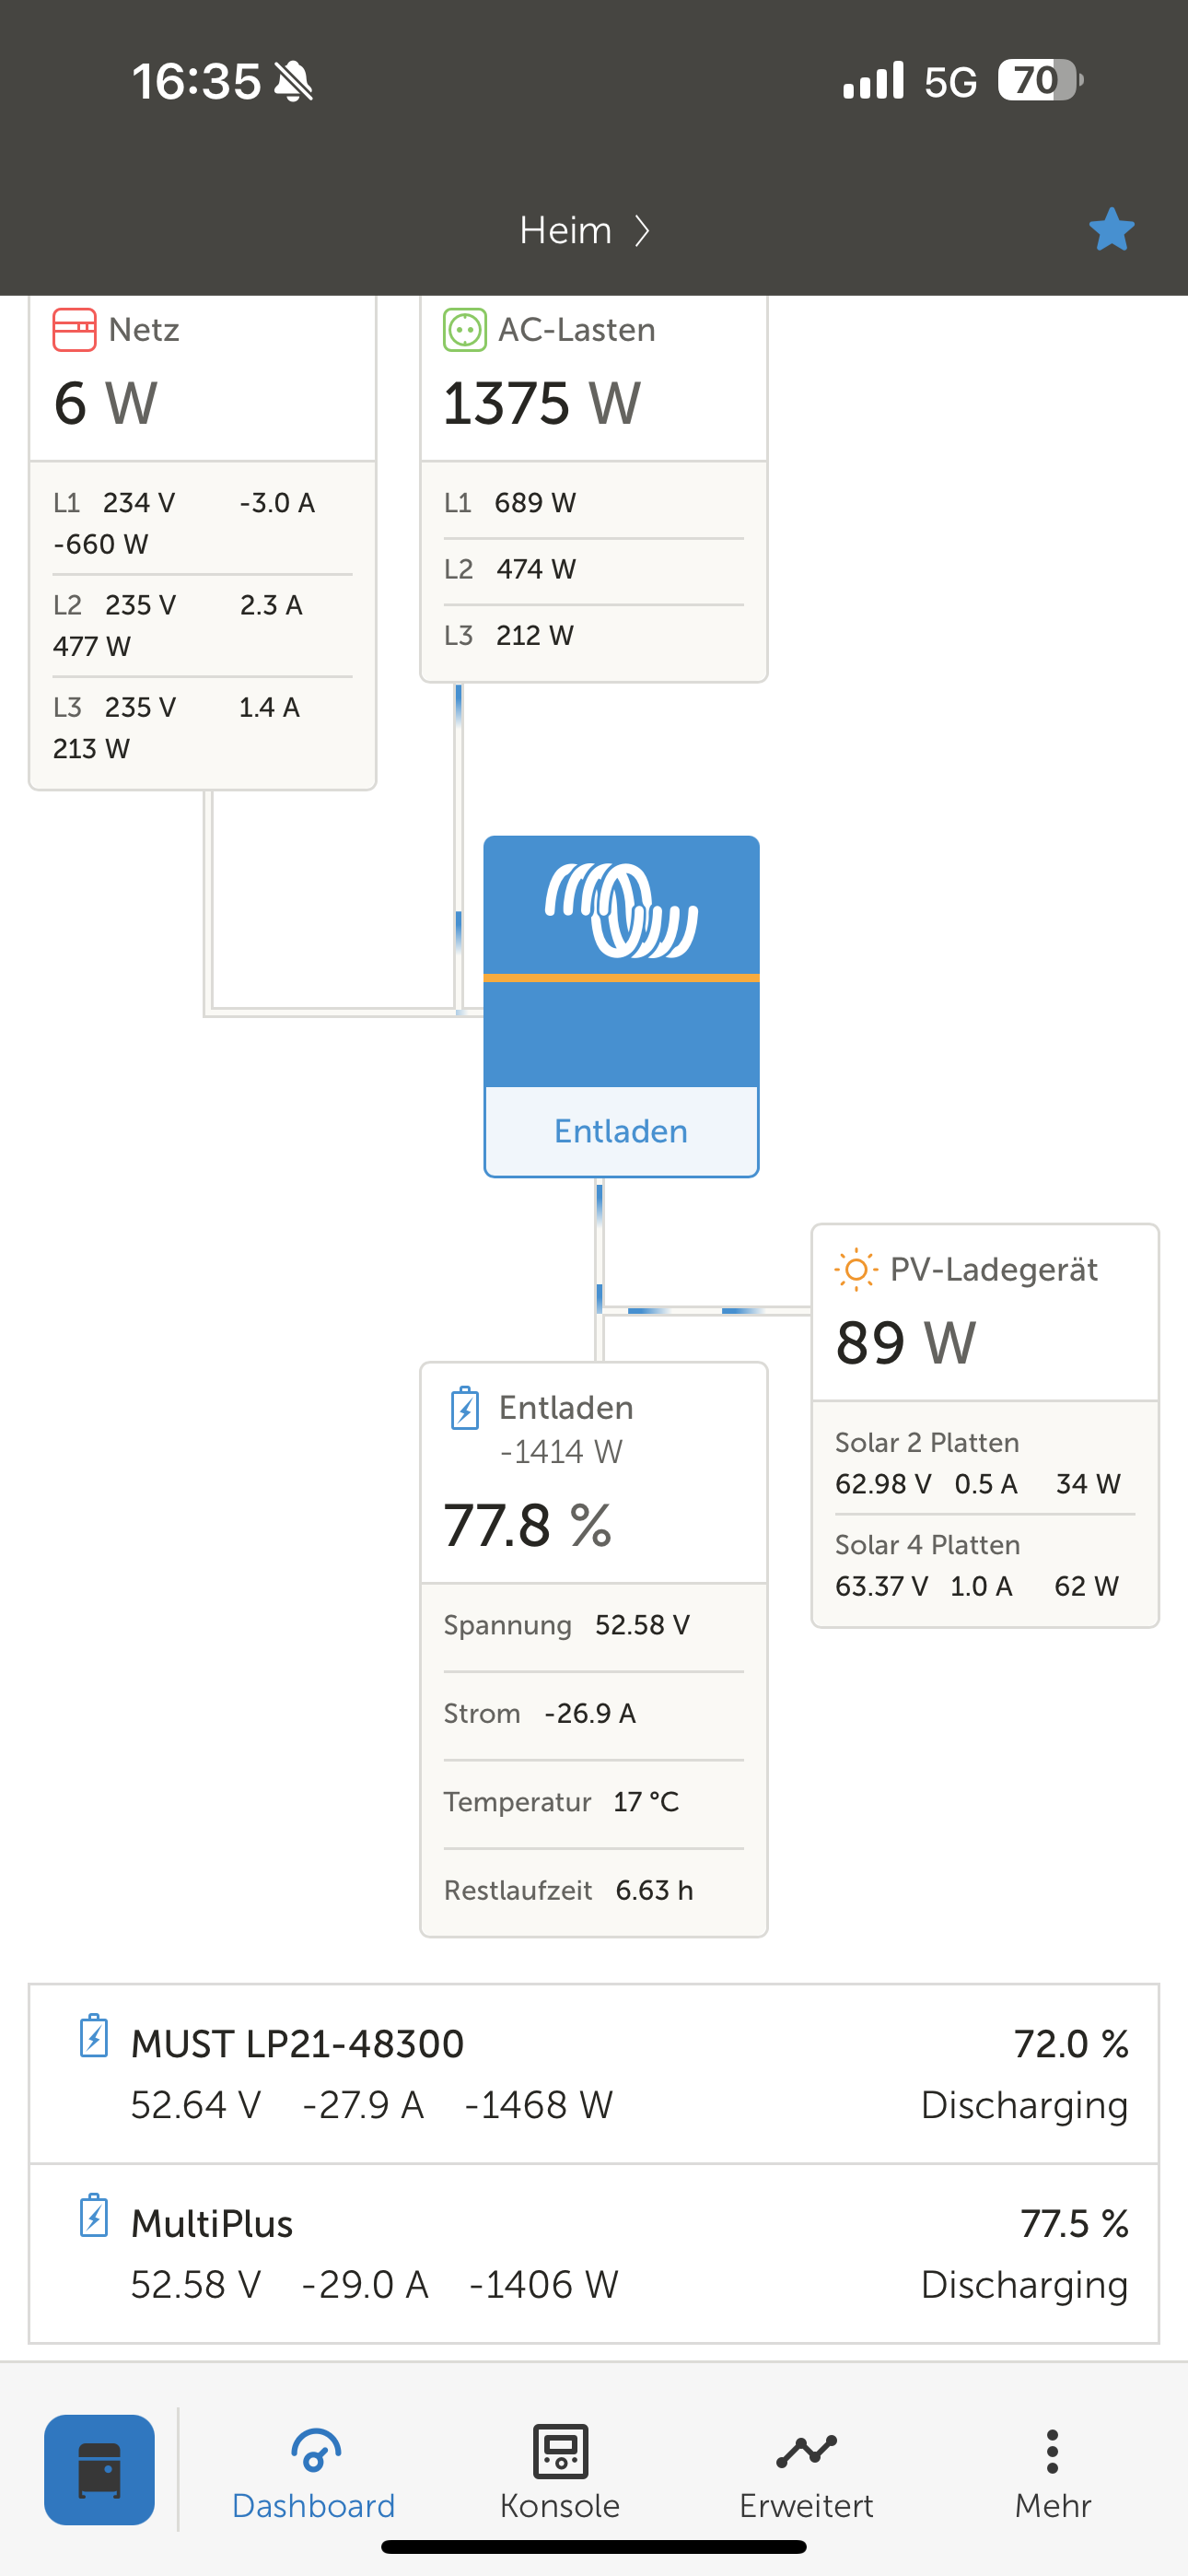
Task: Open the installation device button
Action: coord(99,2469)
